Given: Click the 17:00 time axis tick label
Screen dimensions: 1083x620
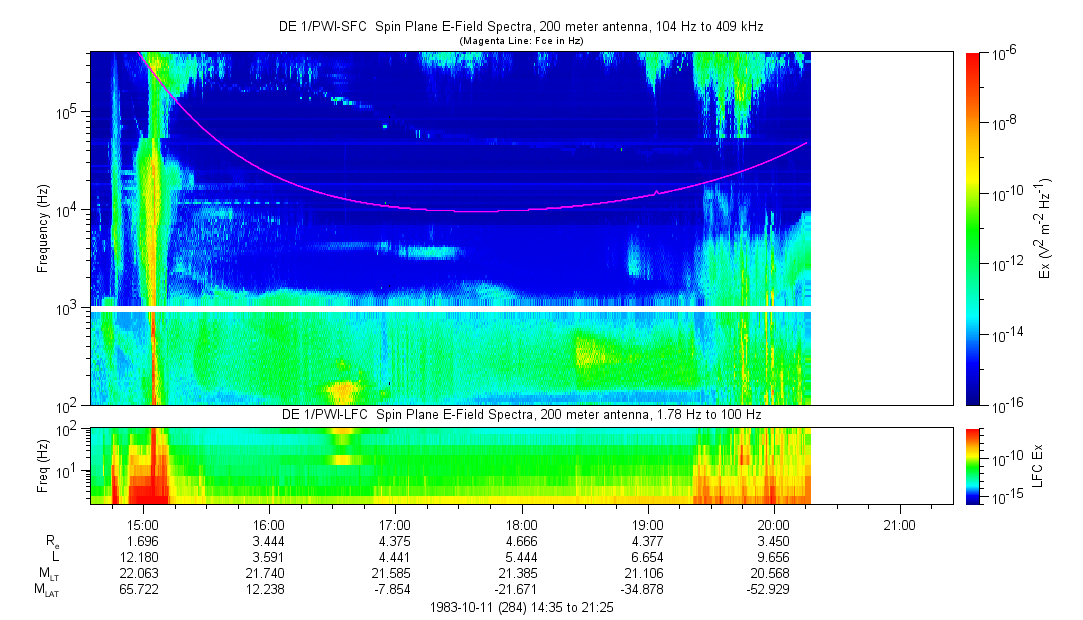Looking at the screenshot, I should (395, 524).
